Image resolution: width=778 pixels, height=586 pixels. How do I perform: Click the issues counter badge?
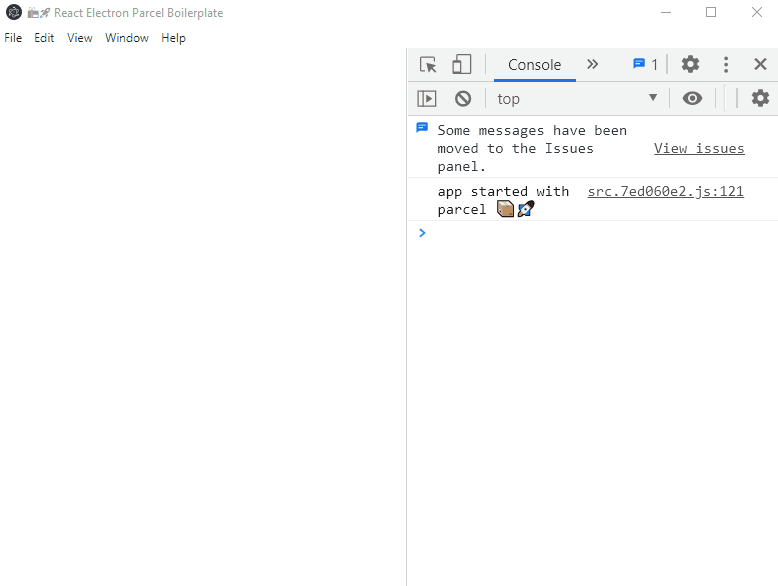[645, 65]
